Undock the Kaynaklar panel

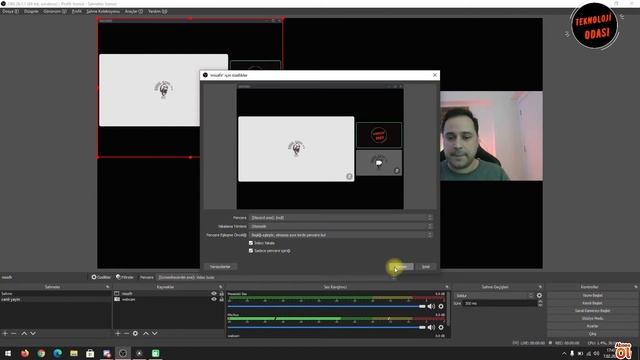point(221,287)
